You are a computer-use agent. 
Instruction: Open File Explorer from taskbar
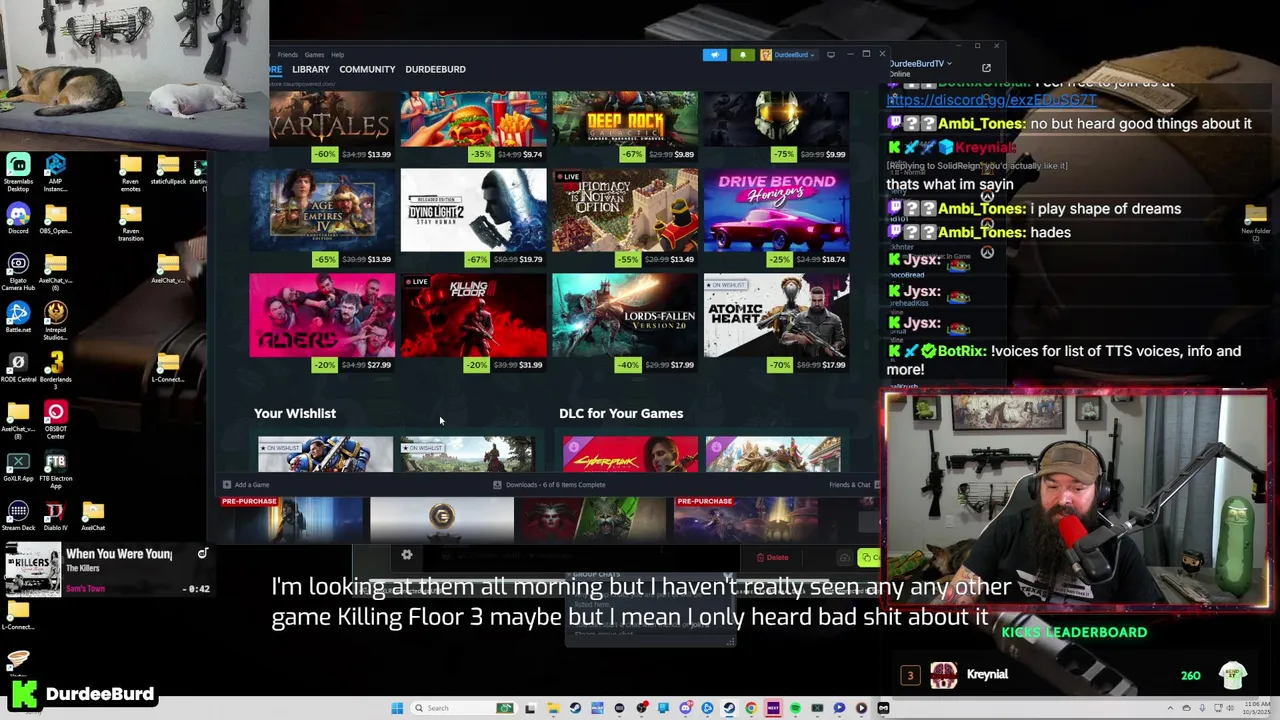click(553, 708)
